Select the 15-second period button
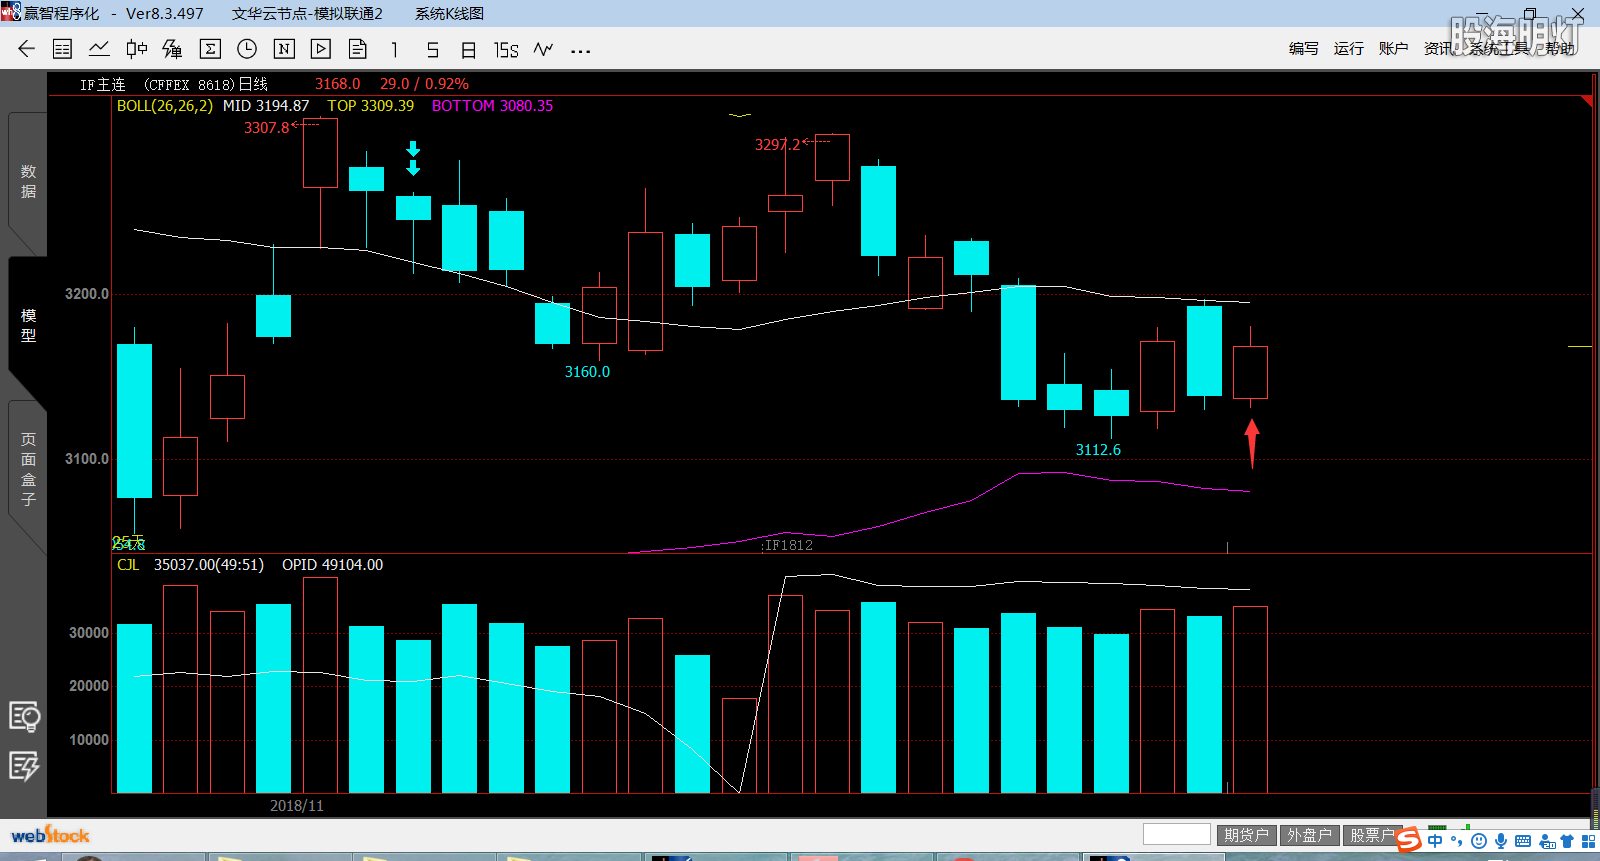The width and height of the screenshot is (1600, 861). pyautogui.click(x=506, y=50)
